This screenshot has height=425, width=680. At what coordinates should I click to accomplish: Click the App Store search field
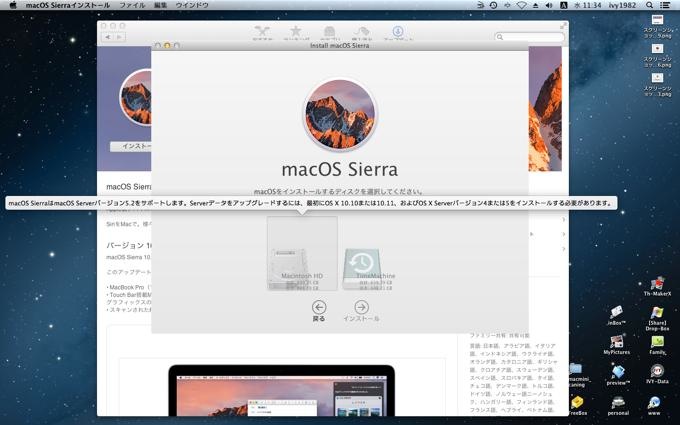pos(530,37)
